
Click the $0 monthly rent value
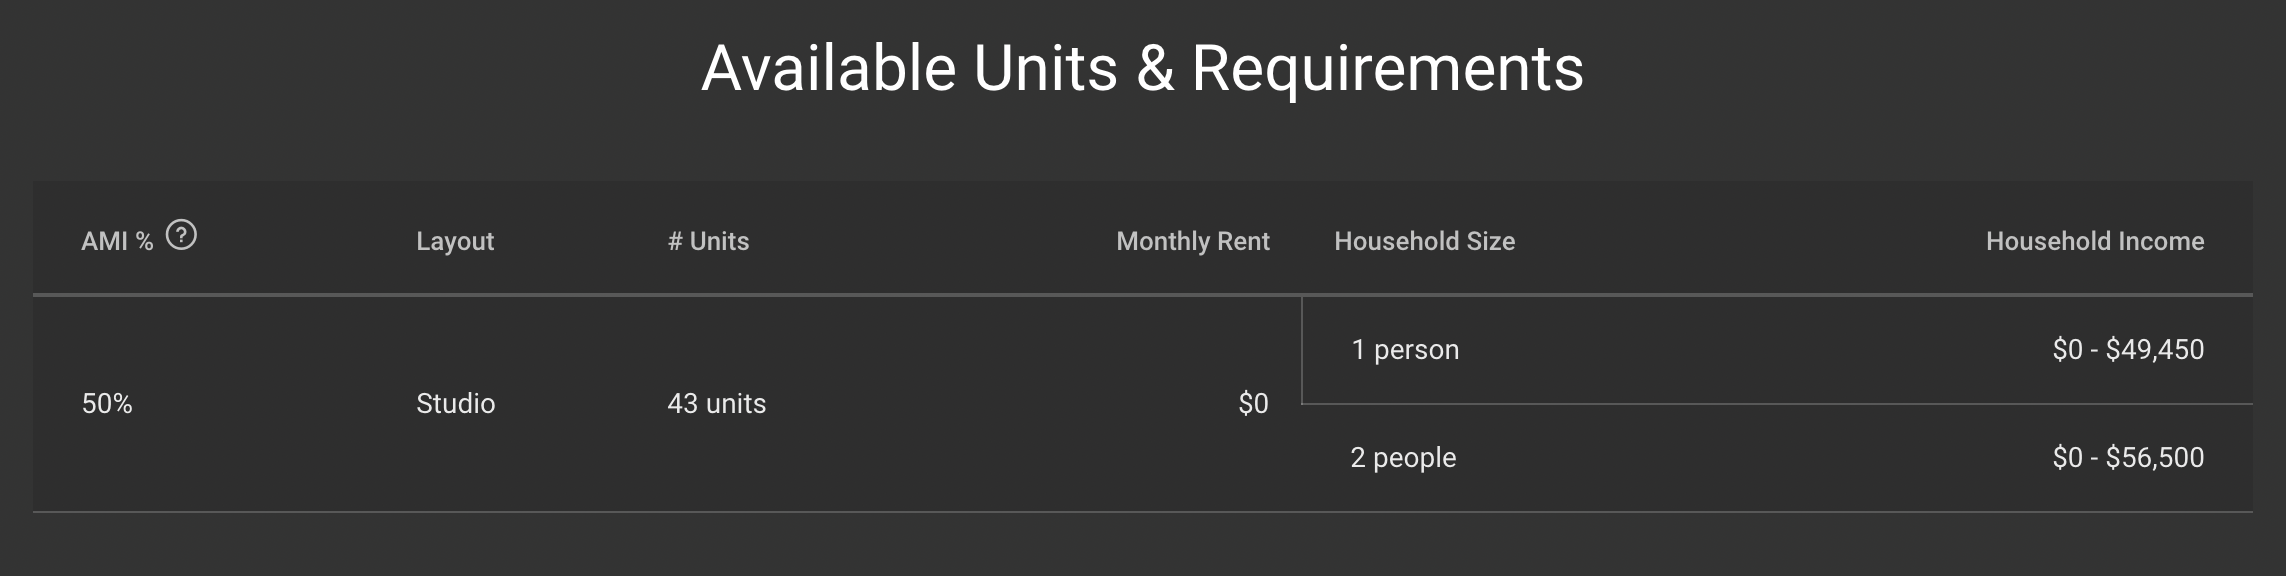(1253, 403)
